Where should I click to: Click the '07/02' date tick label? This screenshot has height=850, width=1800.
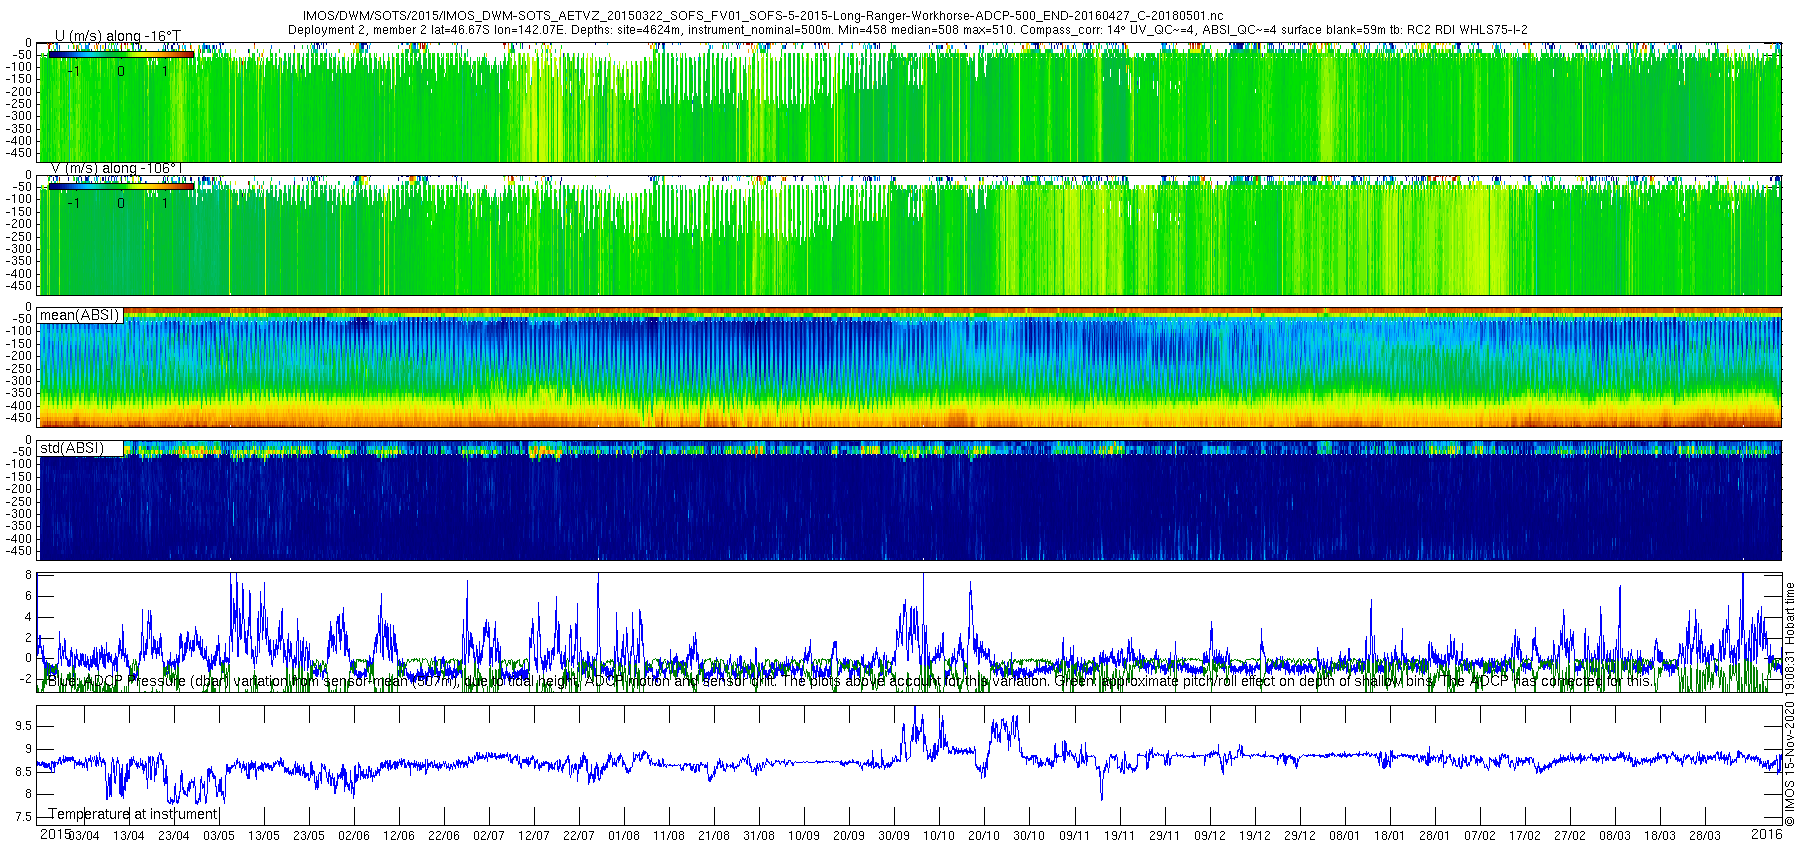coord(1480,836)
